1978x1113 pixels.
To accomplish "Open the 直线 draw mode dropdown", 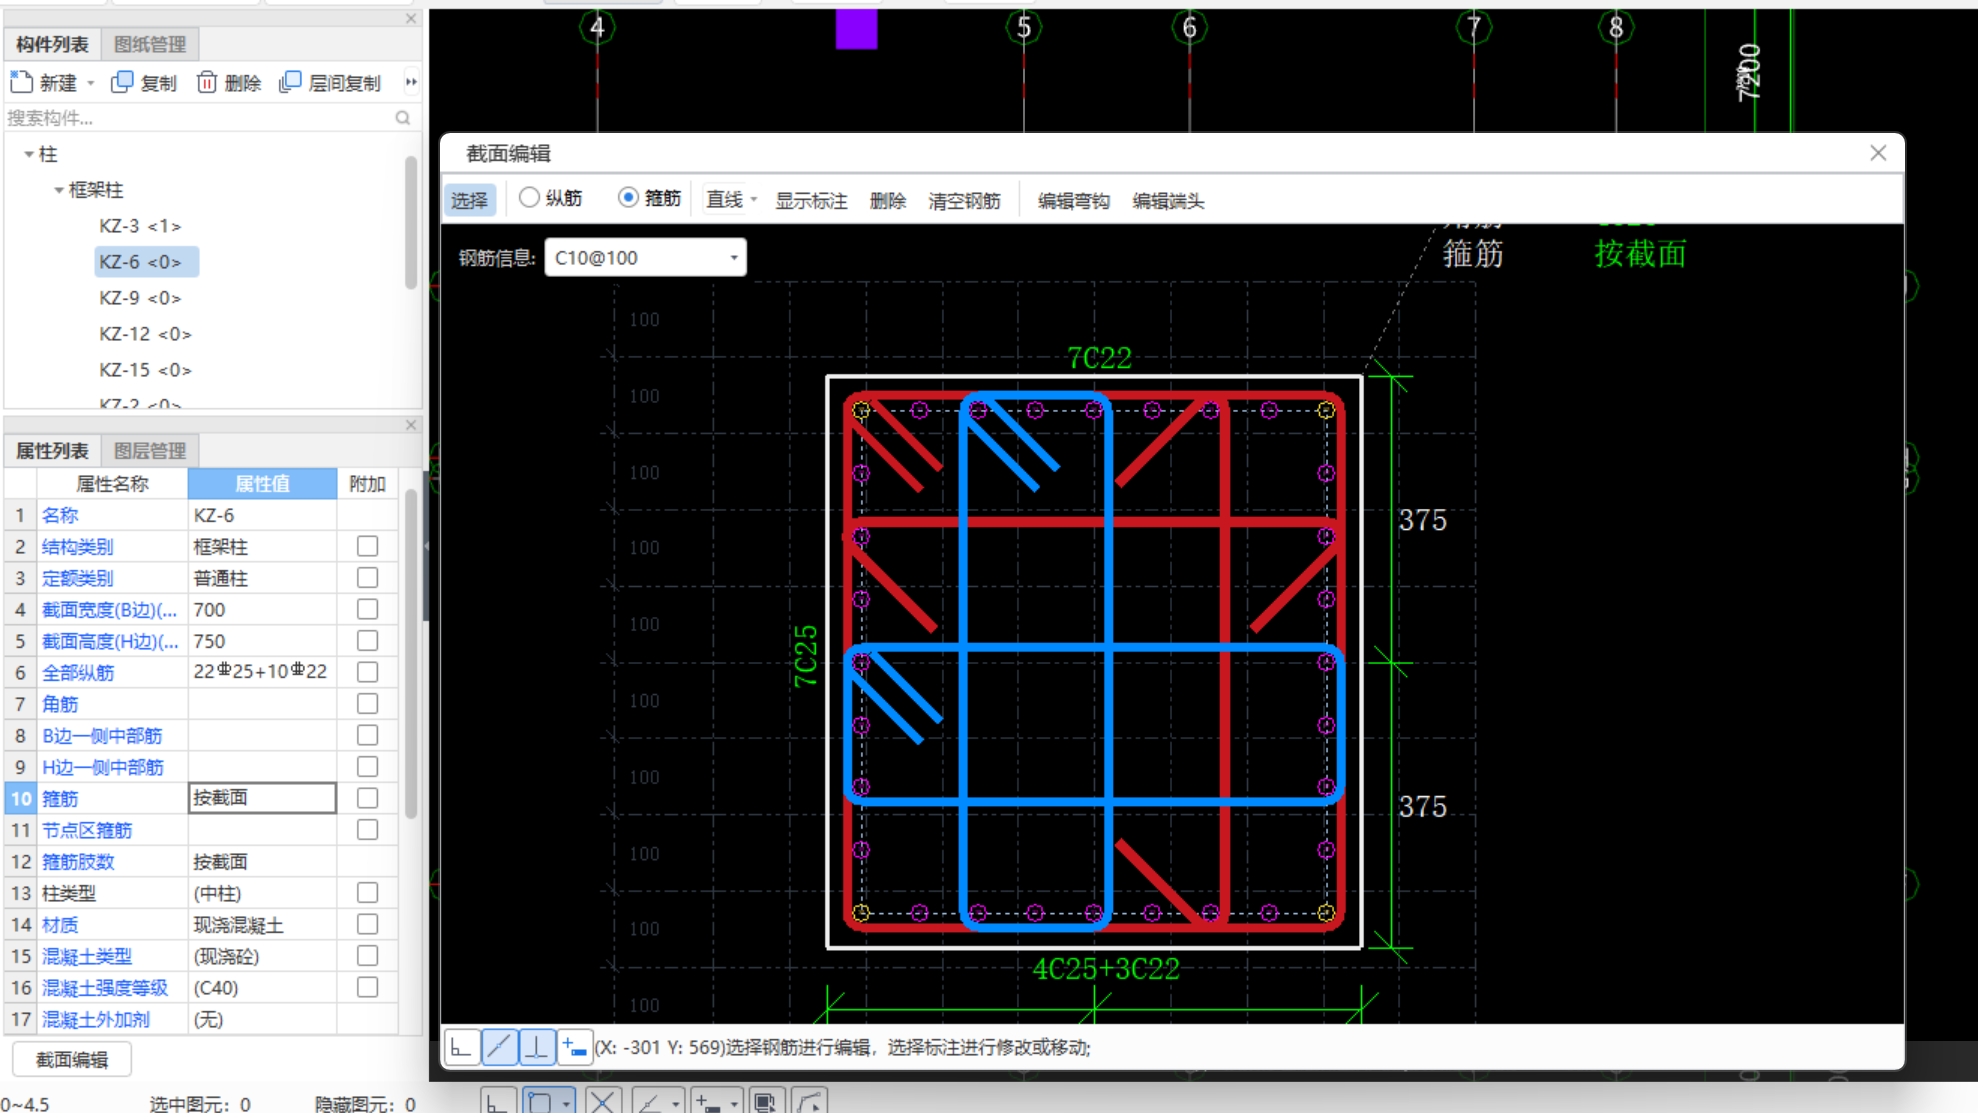I will [753, 200].
